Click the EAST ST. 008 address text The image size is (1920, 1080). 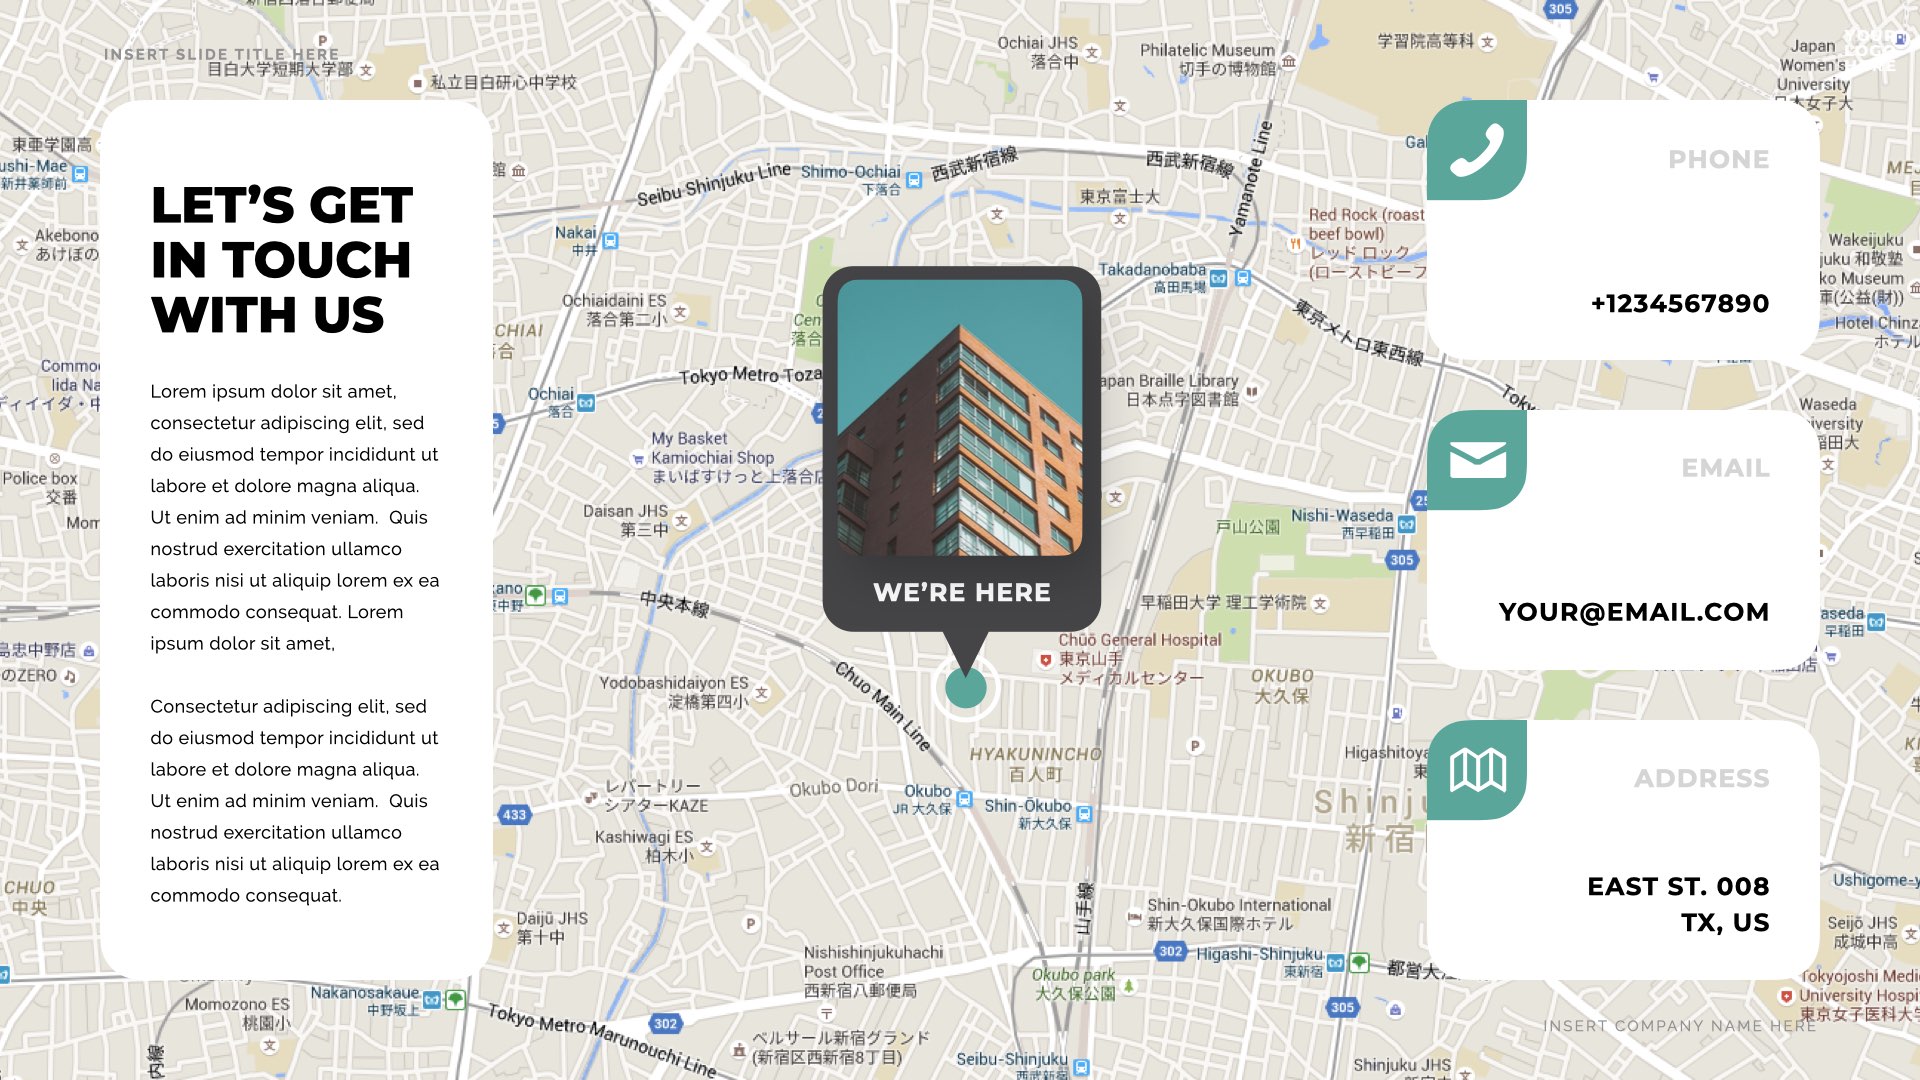(x=1677, y=887)
